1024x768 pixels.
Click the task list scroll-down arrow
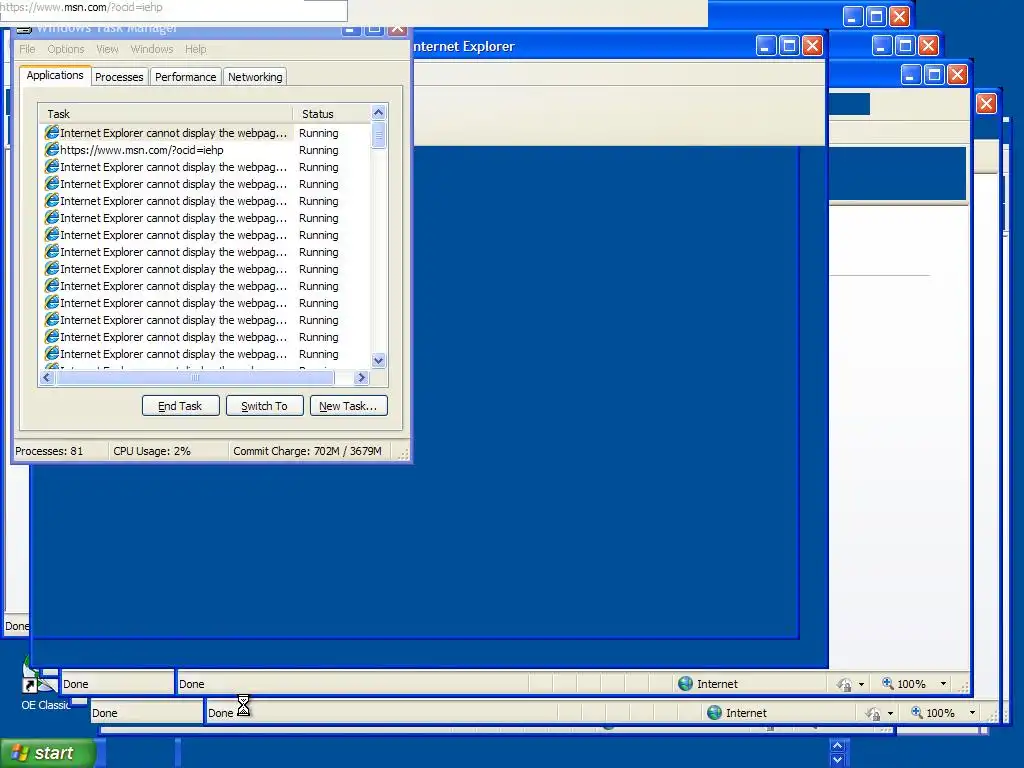(378, 360)
